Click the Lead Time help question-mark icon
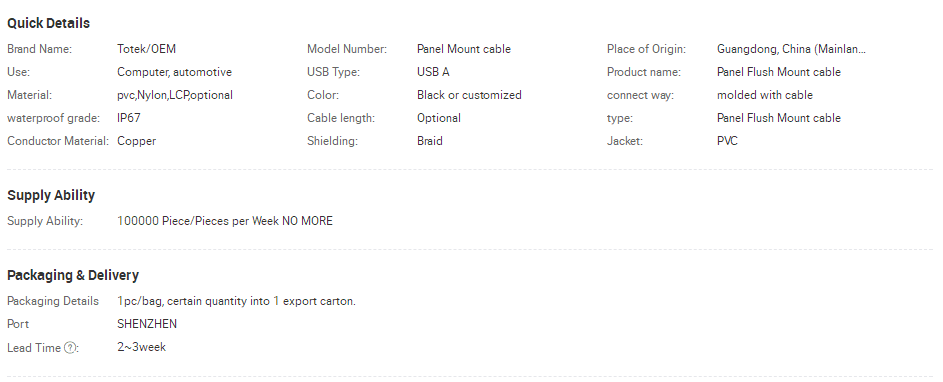943x382 pixels. click(x=70, y=348)
